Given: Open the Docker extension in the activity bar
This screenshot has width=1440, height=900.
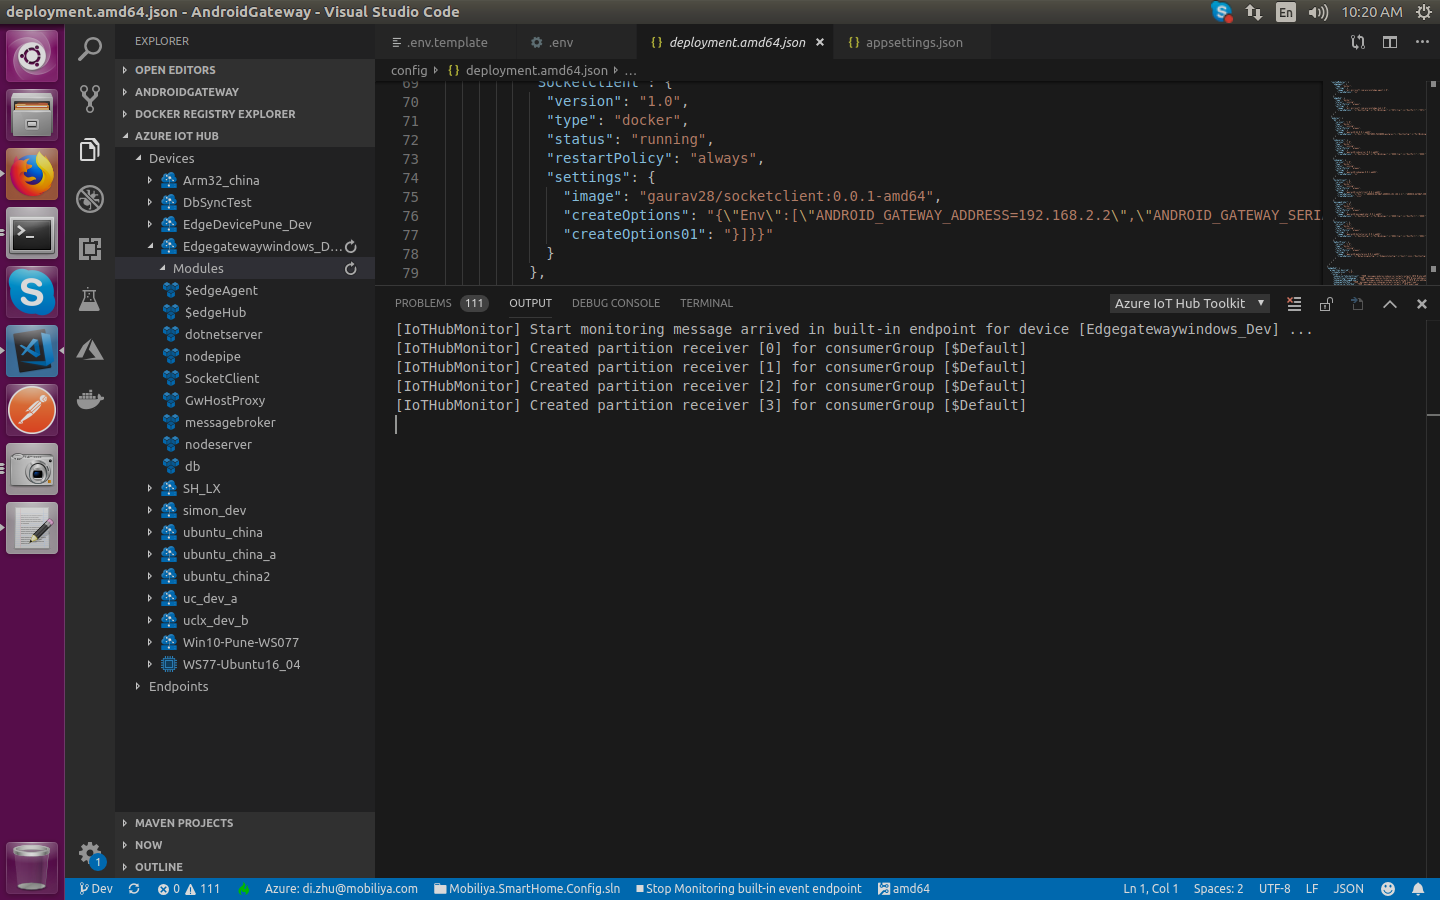Looking at the screenshot, I should 90,399.
